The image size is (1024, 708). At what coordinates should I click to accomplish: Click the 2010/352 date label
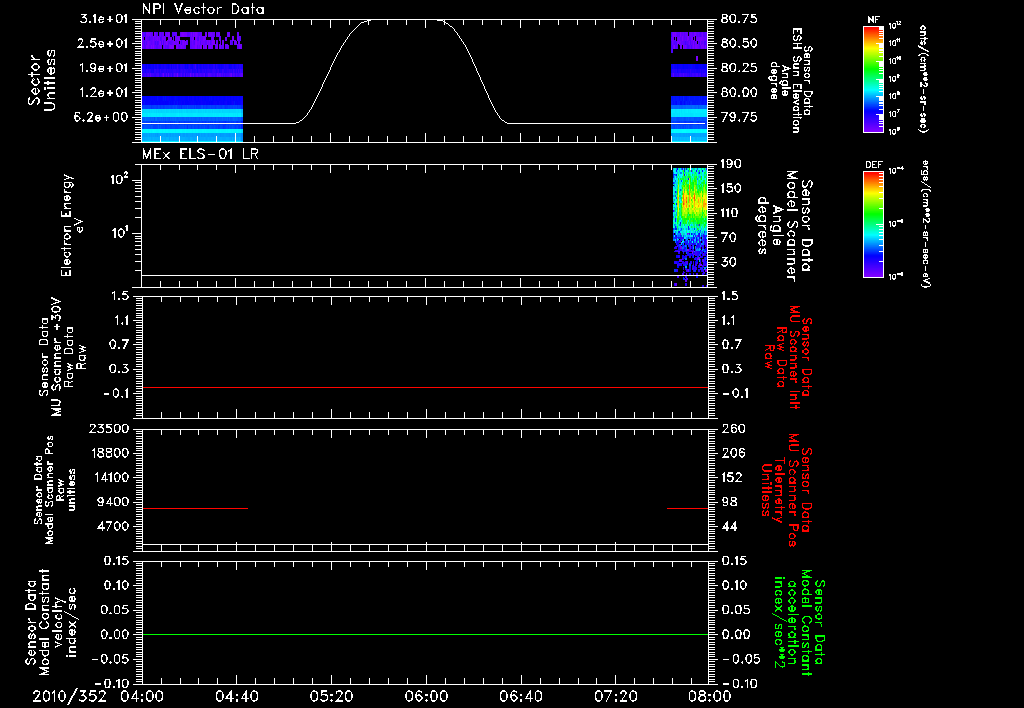point(69,696)
